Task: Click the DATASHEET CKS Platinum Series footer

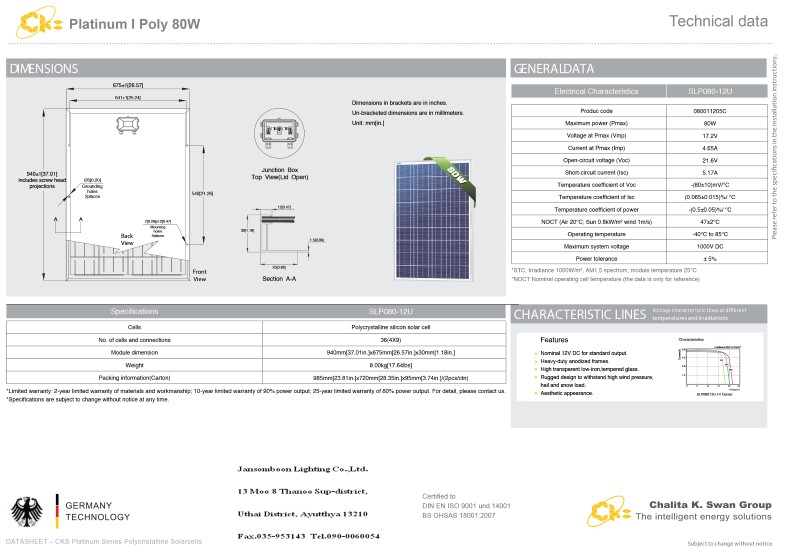Action: (104, 541)
